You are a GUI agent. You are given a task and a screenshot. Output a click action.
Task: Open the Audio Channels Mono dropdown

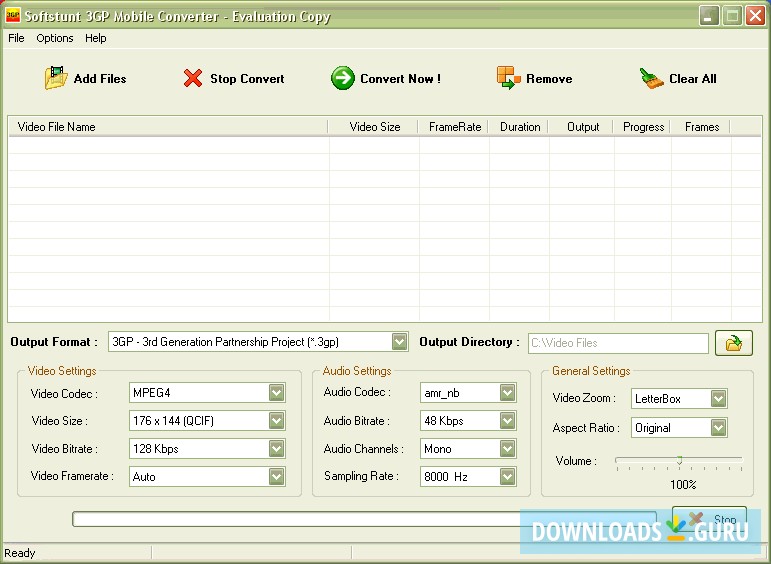[508, 448]
